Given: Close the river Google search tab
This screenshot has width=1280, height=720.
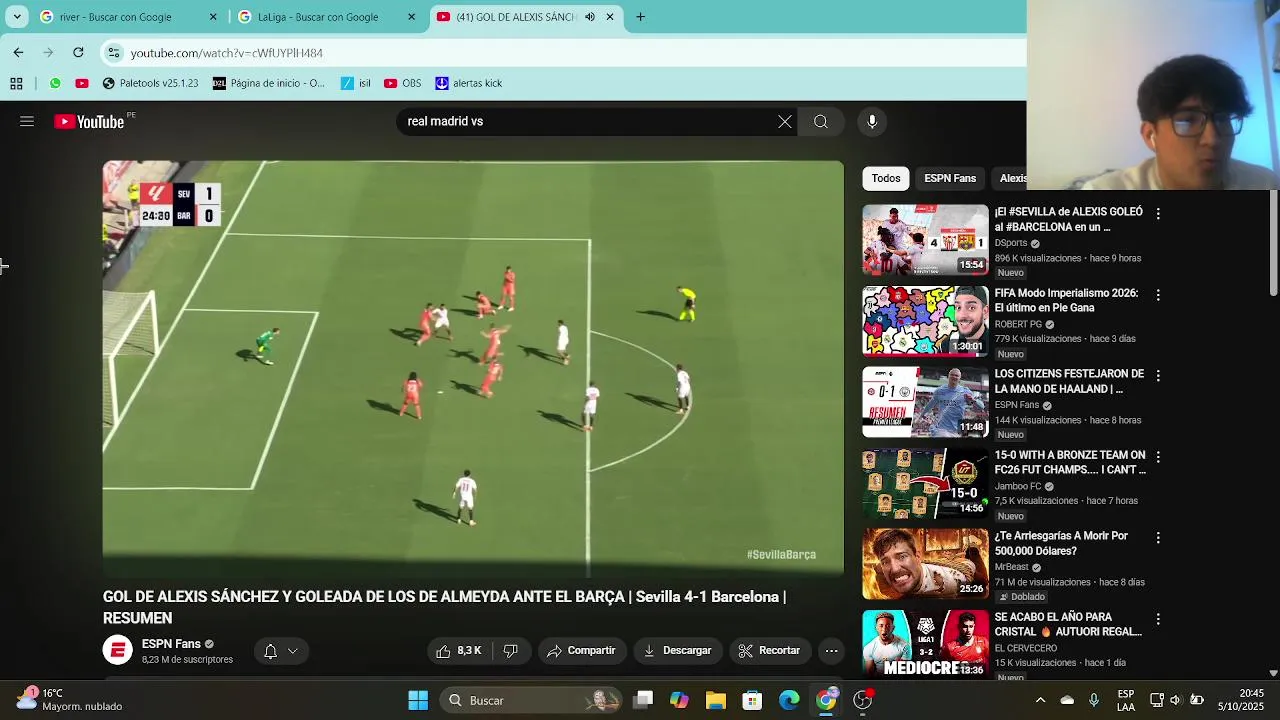Looking at the screenshot, I should pyautogui.click(x=213, y=17).
